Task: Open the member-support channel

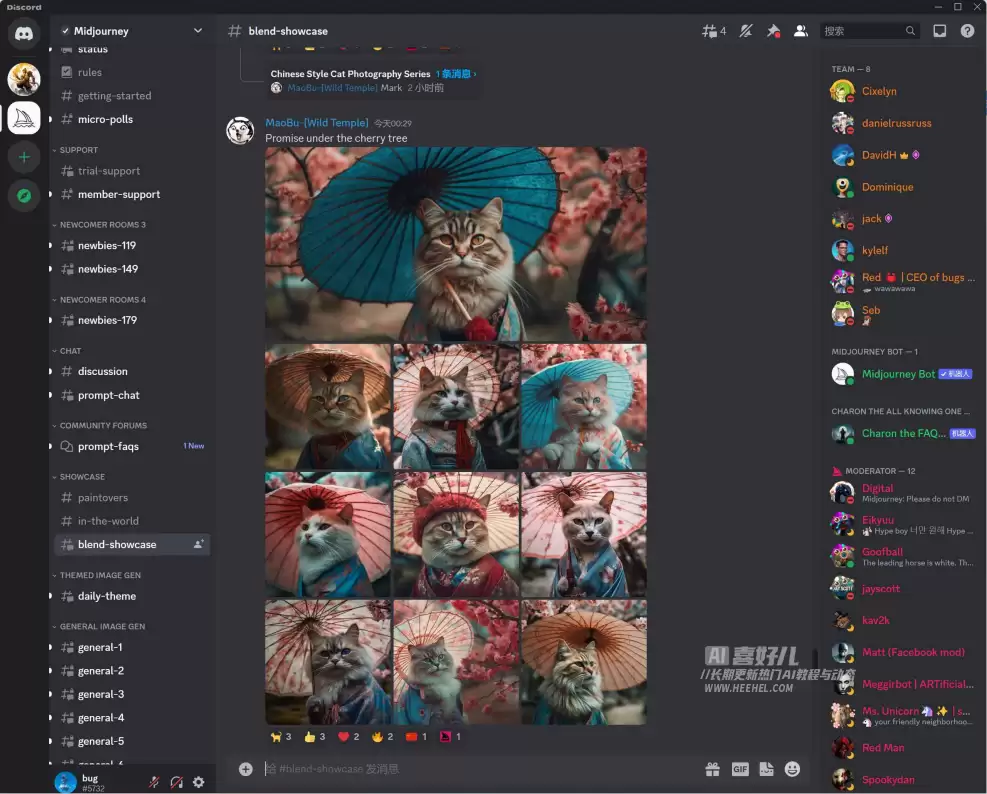Action: [x=132, y=195]
